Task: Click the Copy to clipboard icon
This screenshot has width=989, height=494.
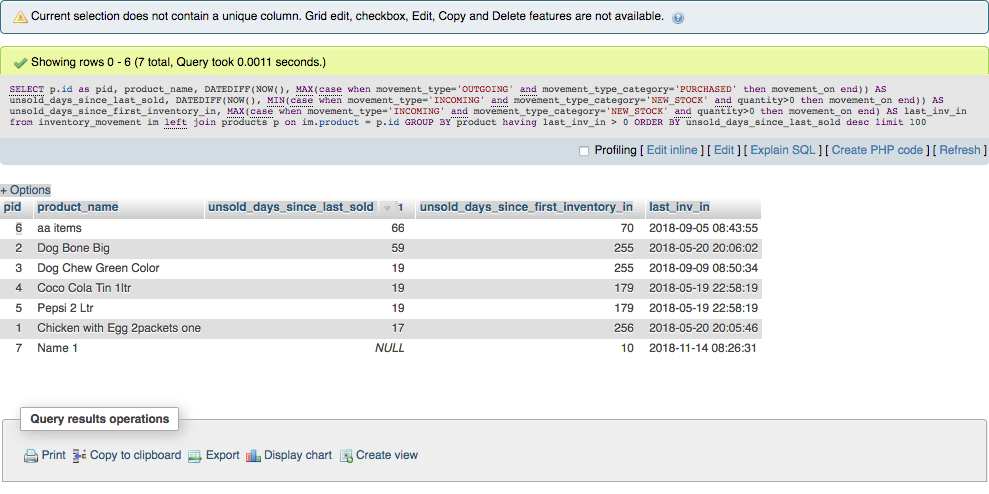Action: point(80,456)
